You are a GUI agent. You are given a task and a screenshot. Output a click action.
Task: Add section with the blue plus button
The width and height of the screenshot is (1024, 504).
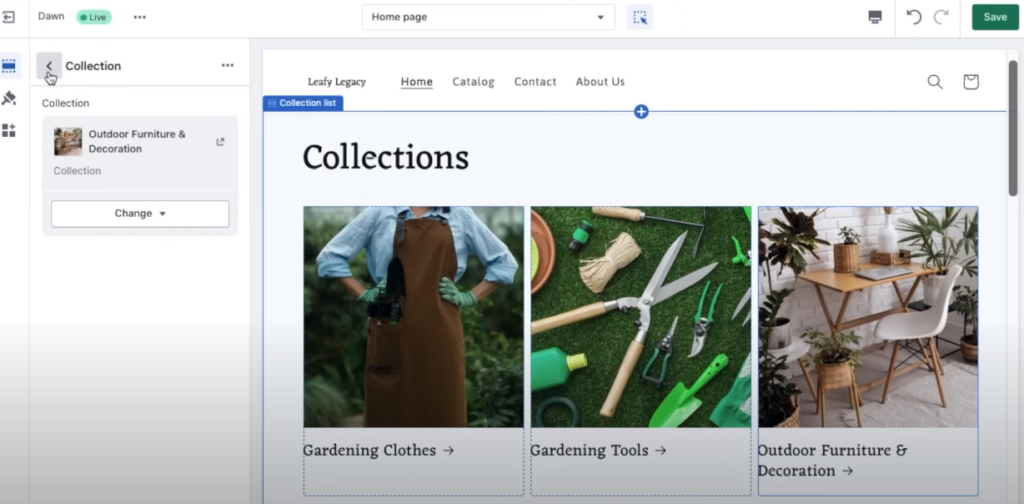[641, 111]
